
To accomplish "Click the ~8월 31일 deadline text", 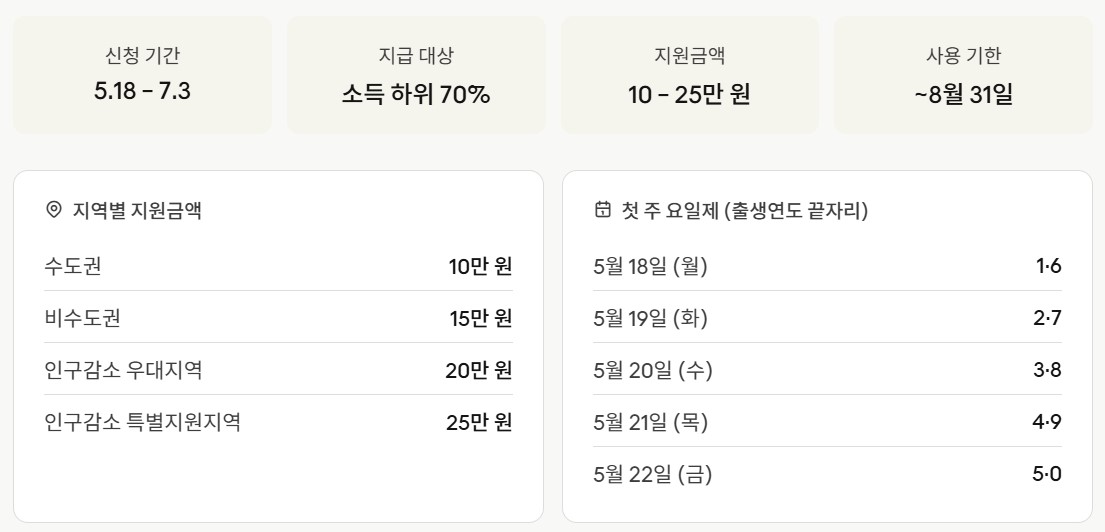I will (963, 94).
